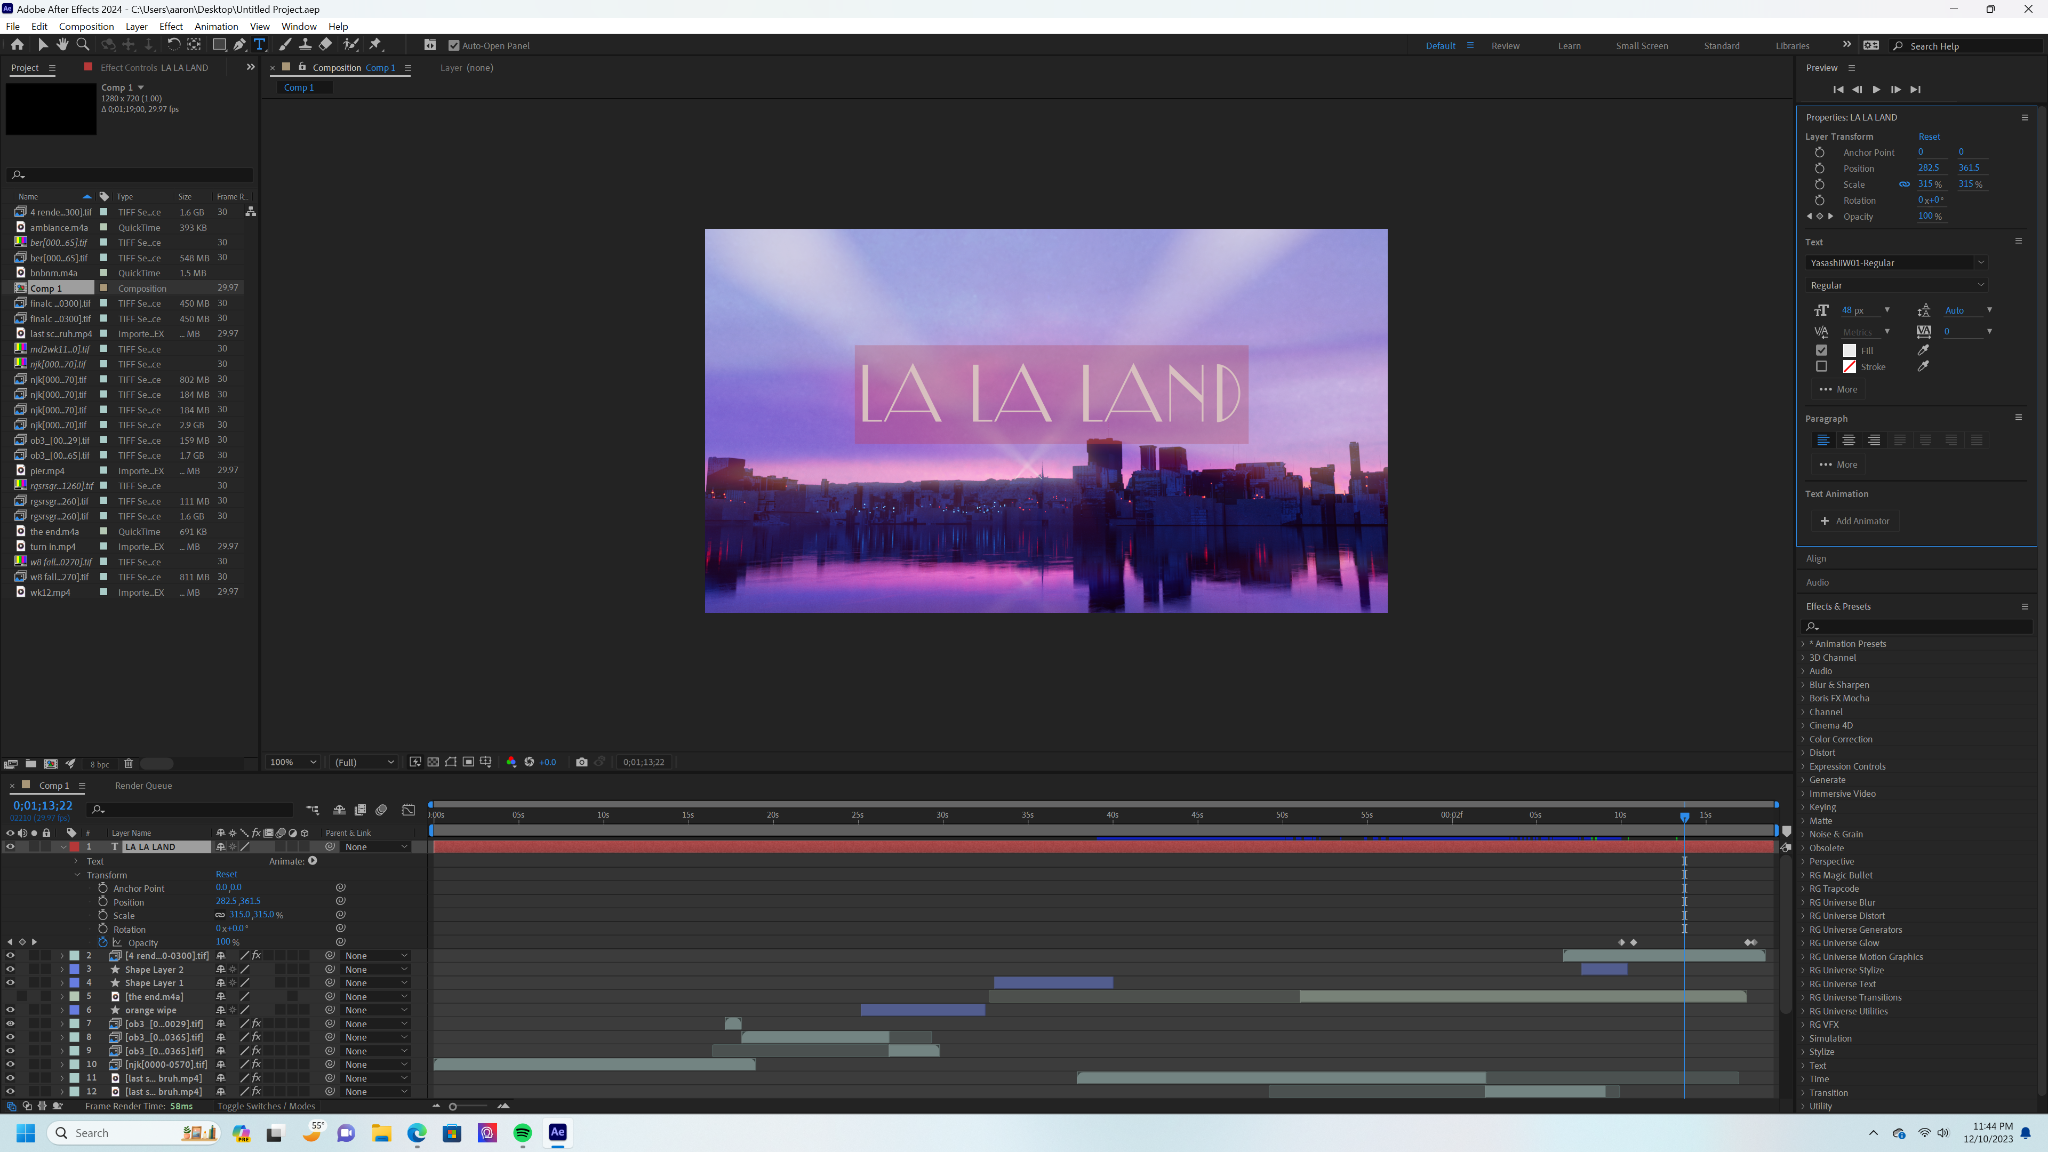2048x1152 pixels.
Task: Open Spotify from the taskbar
Action: (x=522, y=1132)
